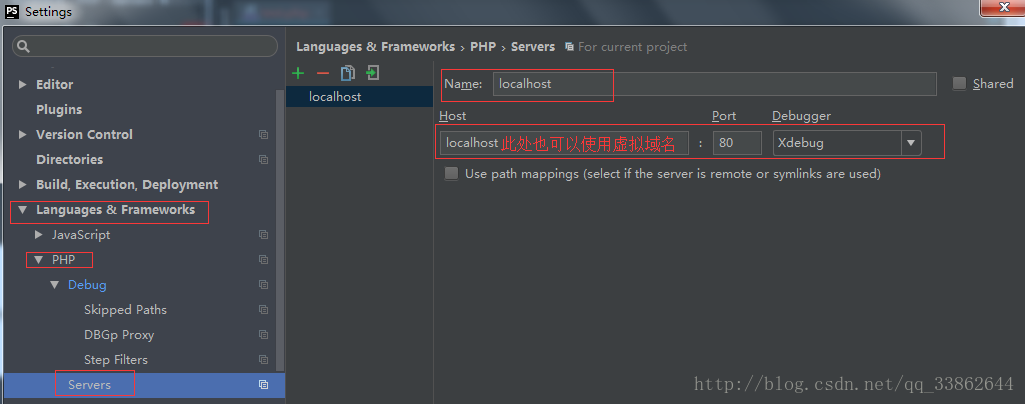Image resolution: width=1025 pixels, height=404 pixels.
Task: Select Servers in settings tree
Action: pyautogui.click(x=90, y=385)
